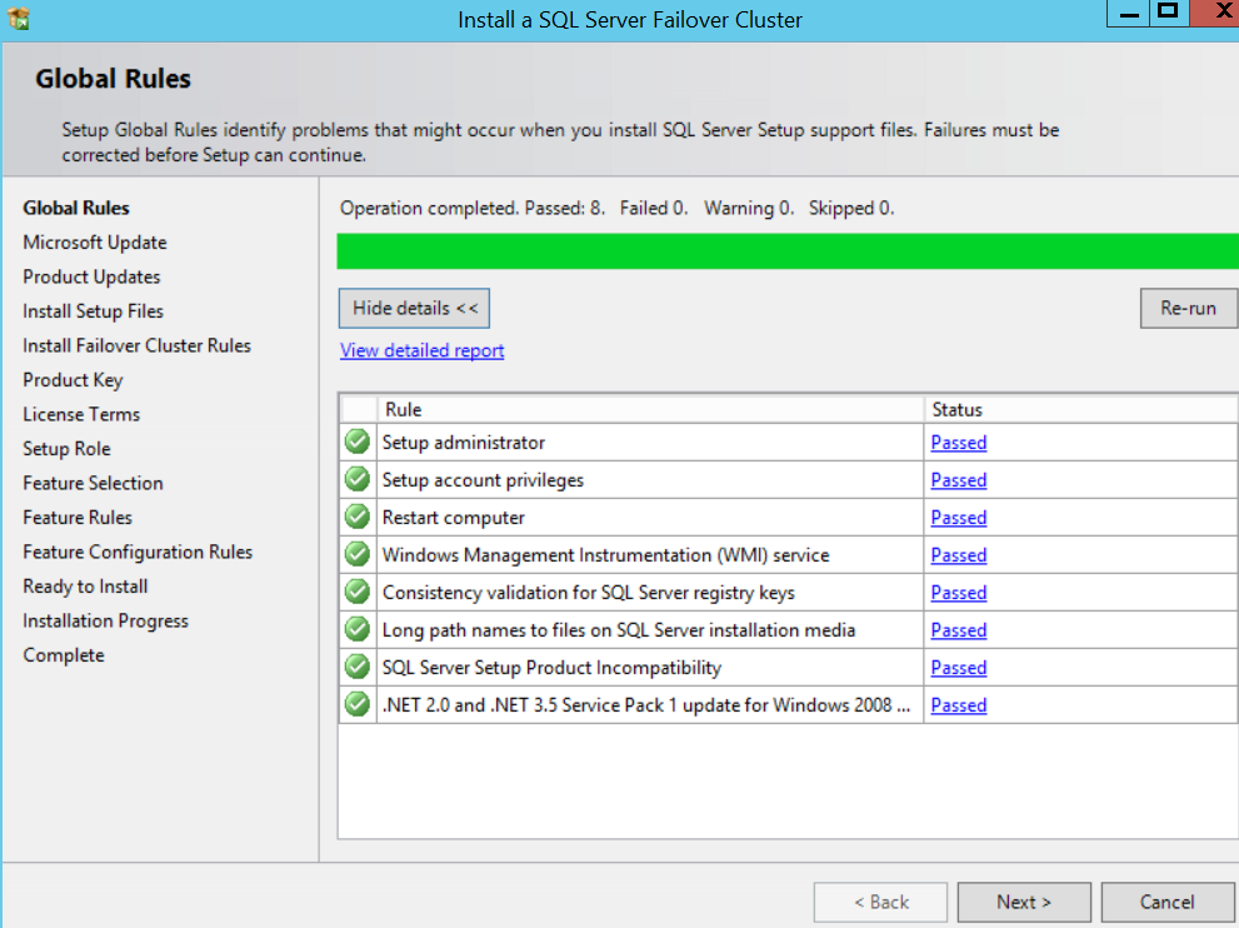Image resolution: width=1239 pixels, height=928 pixels.
Task: Open Passed status for registry keys validation
Action: 959,592
